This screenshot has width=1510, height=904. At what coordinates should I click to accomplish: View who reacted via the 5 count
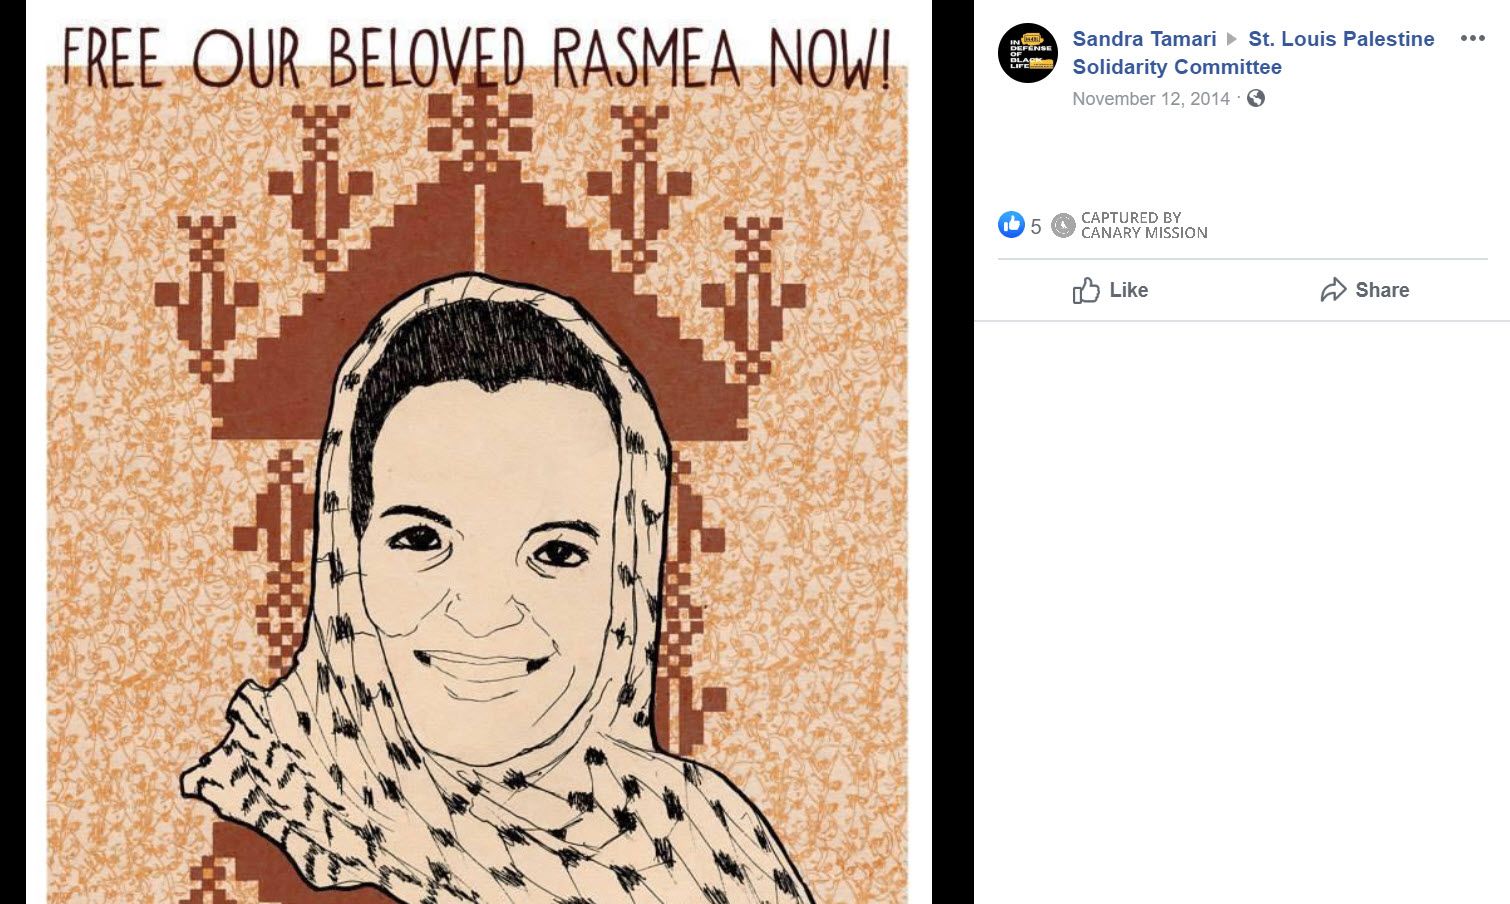[1036, 226]
